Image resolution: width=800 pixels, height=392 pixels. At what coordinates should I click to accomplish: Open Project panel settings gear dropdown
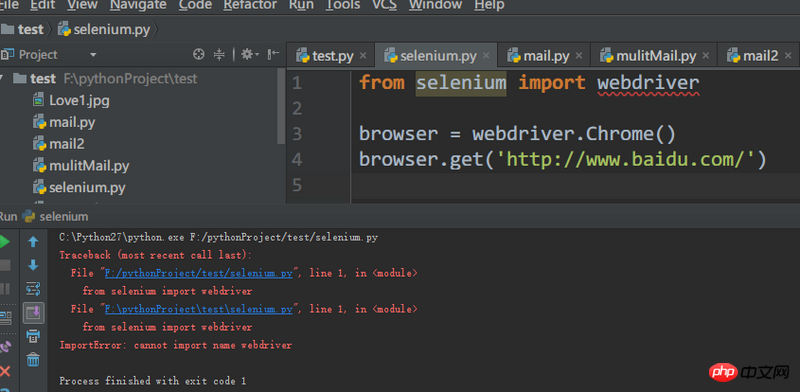tap(250, 54)
